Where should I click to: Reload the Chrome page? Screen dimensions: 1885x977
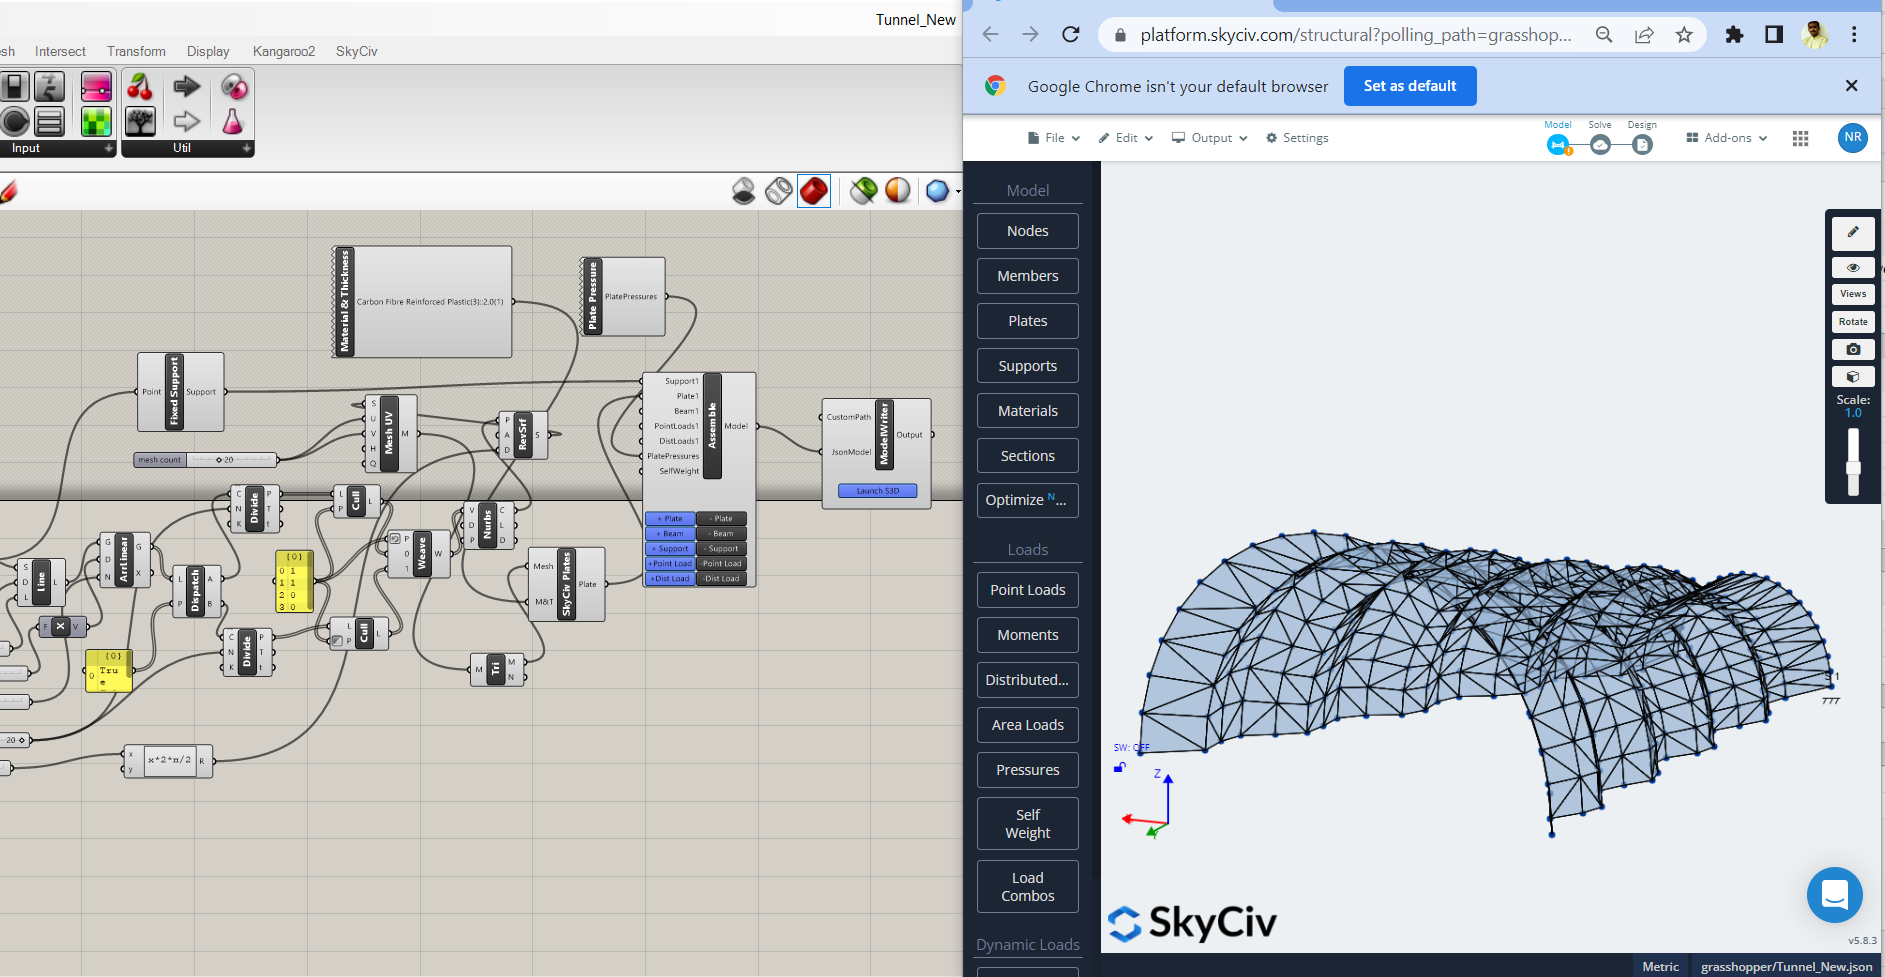[x=1070, y=35]
